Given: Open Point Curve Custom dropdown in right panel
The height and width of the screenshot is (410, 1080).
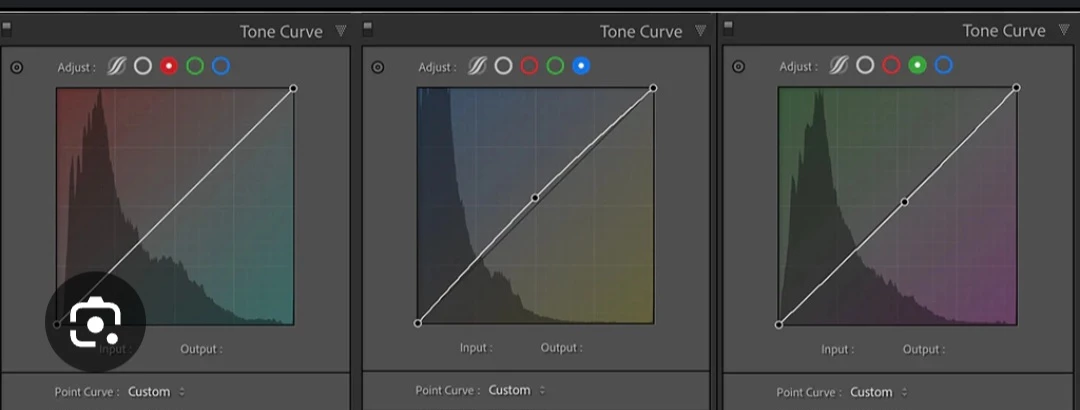Looking at the screenshot, I should click(x=879, y=392).
